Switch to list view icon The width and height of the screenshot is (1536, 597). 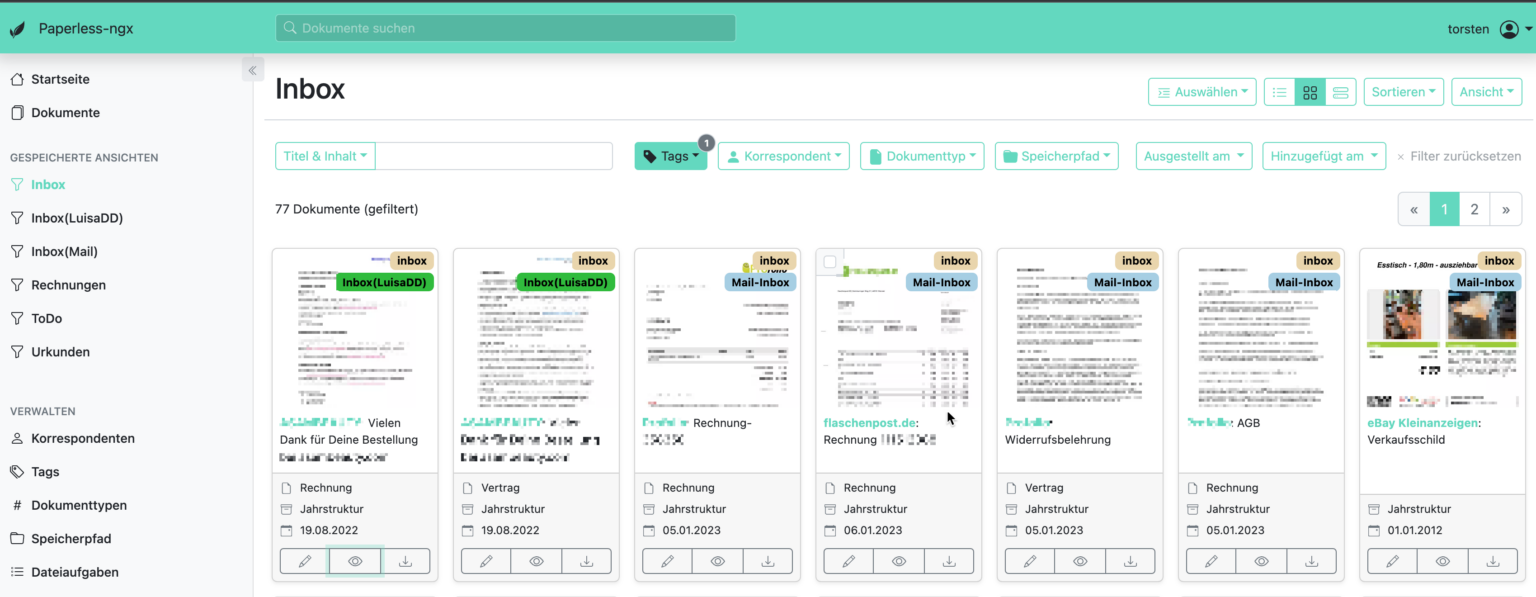(1278, 91)
